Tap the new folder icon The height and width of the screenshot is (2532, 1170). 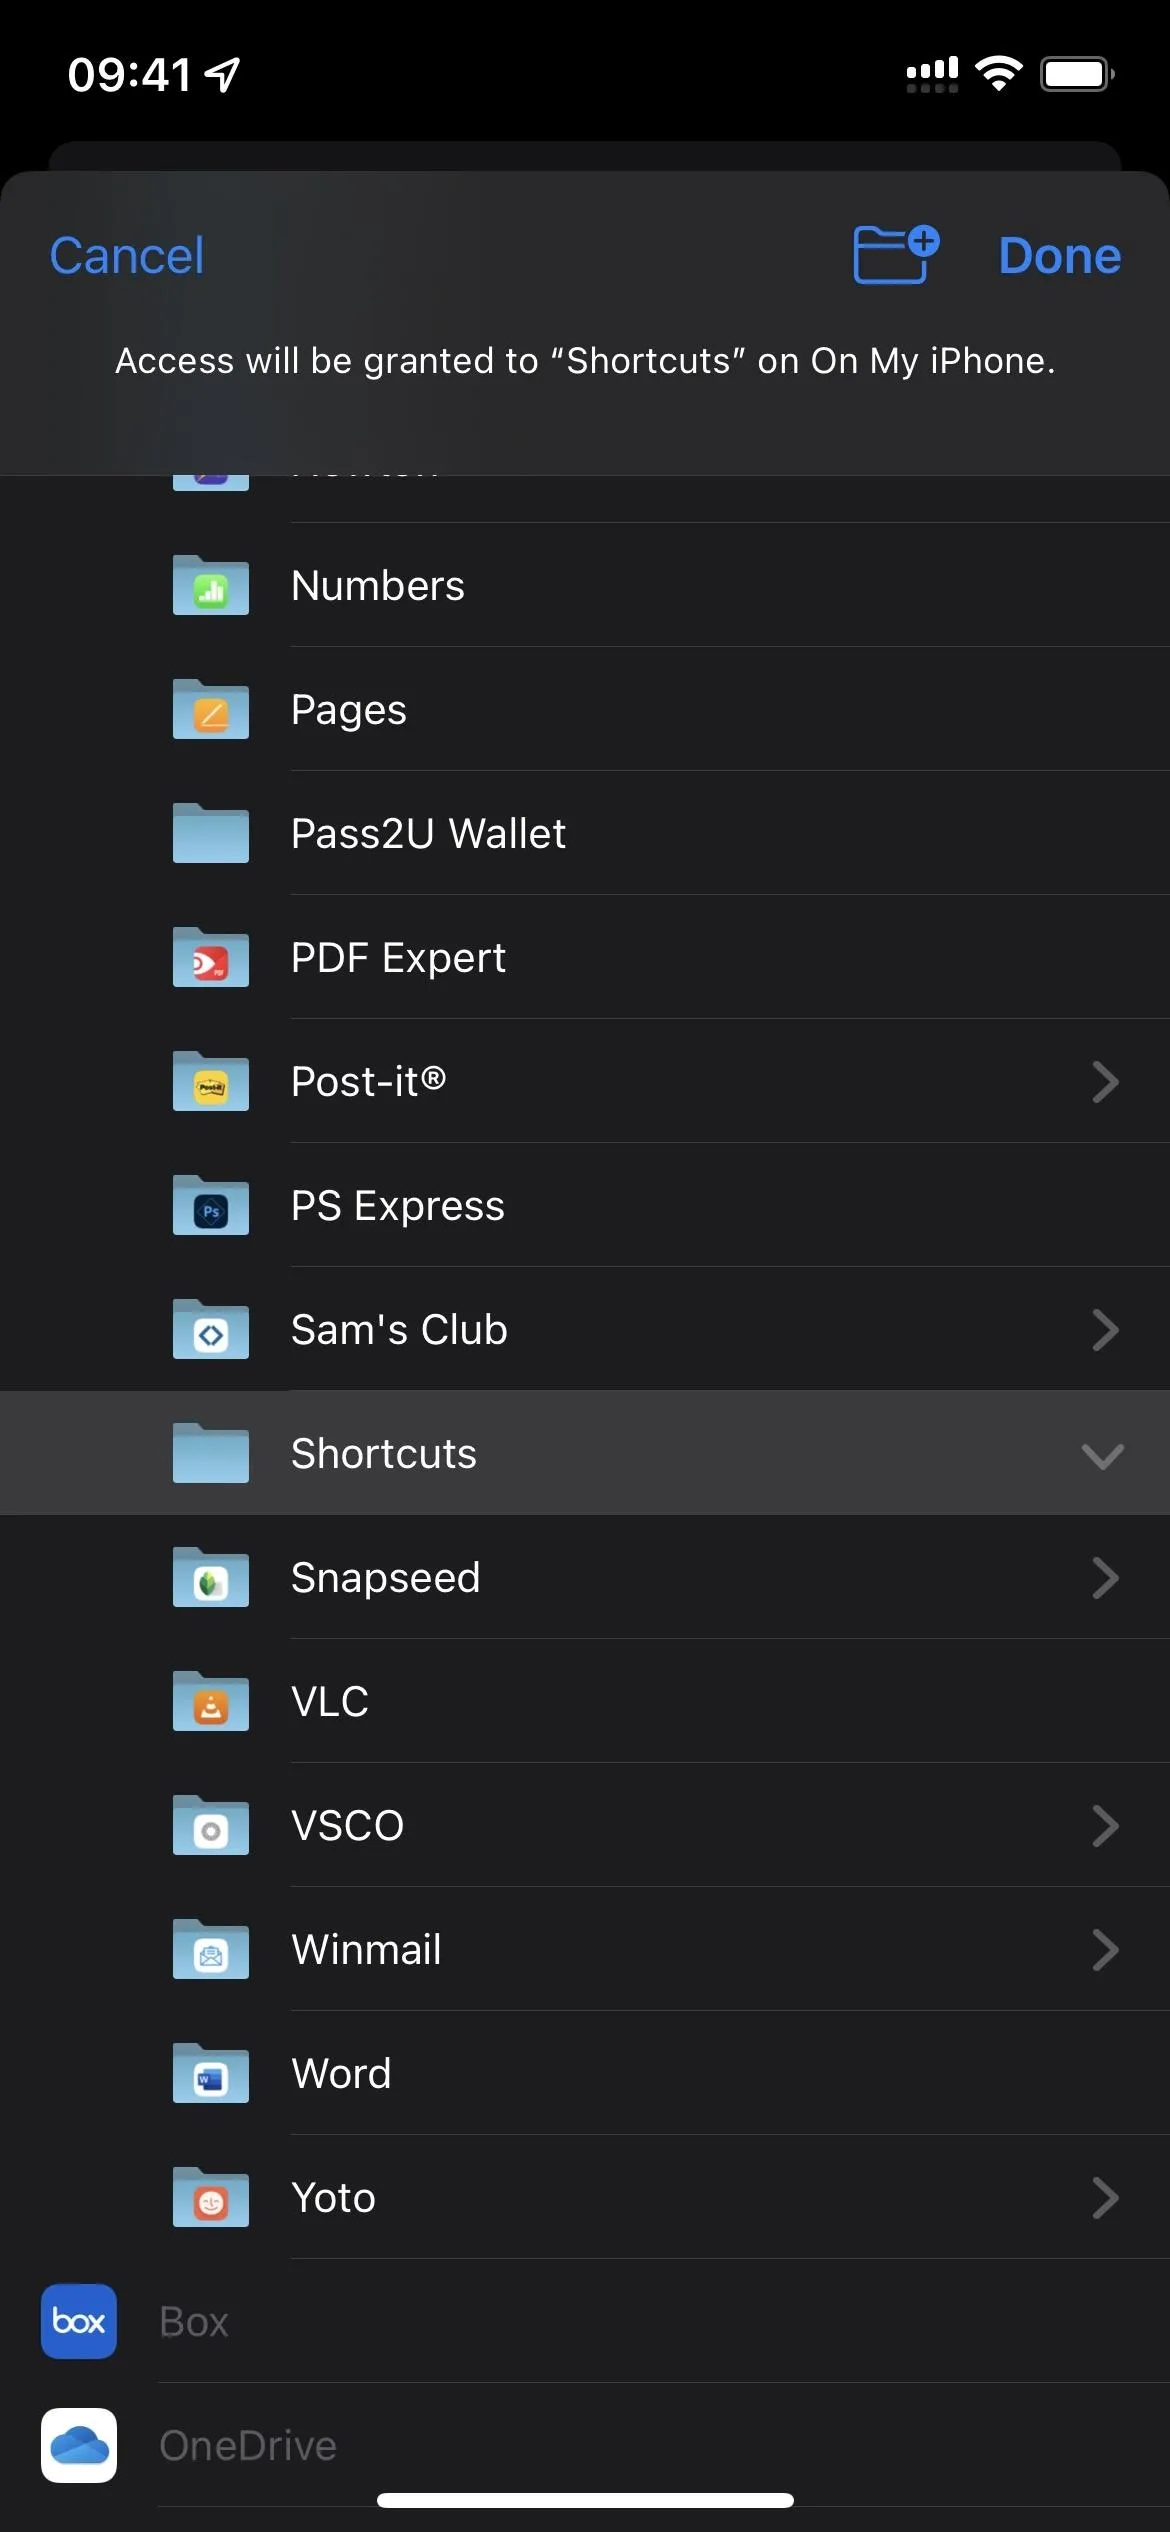[x=896, y=255]
